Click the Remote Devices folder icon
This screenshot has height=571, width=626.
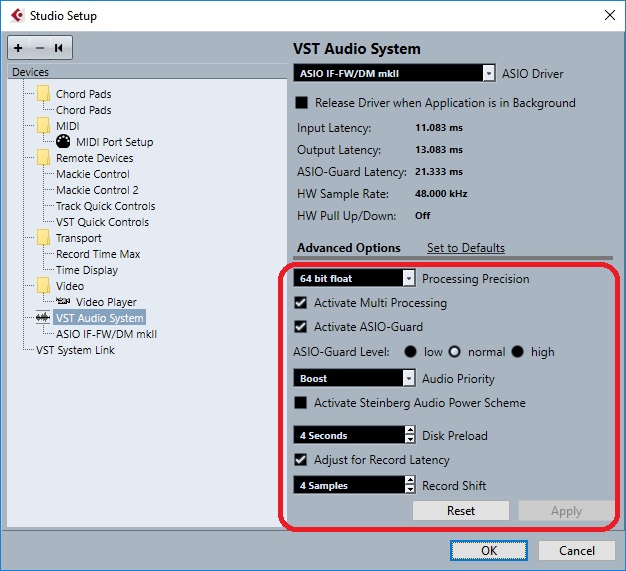coord(43,158)
